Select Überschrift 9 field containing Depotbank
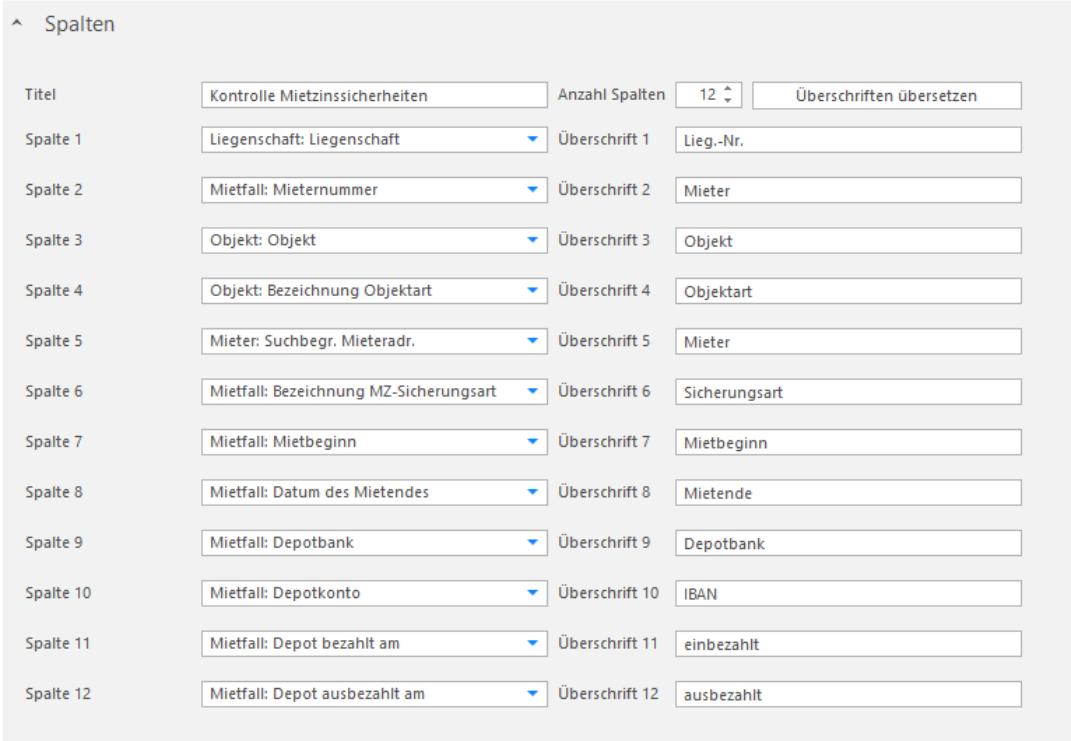This screenshot has width=1071, height=741. click(848, 544)
